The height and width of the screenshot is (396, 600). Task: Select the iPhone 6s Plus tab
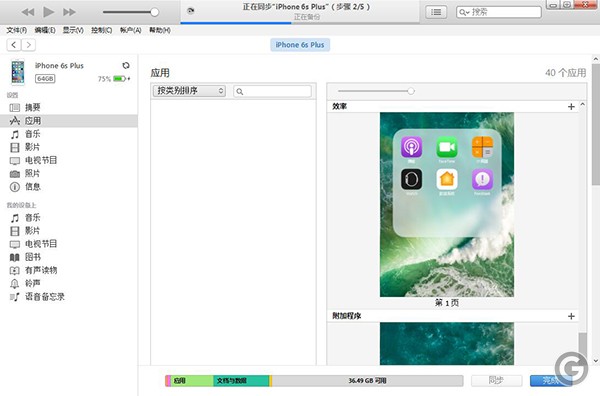[300, 45]
